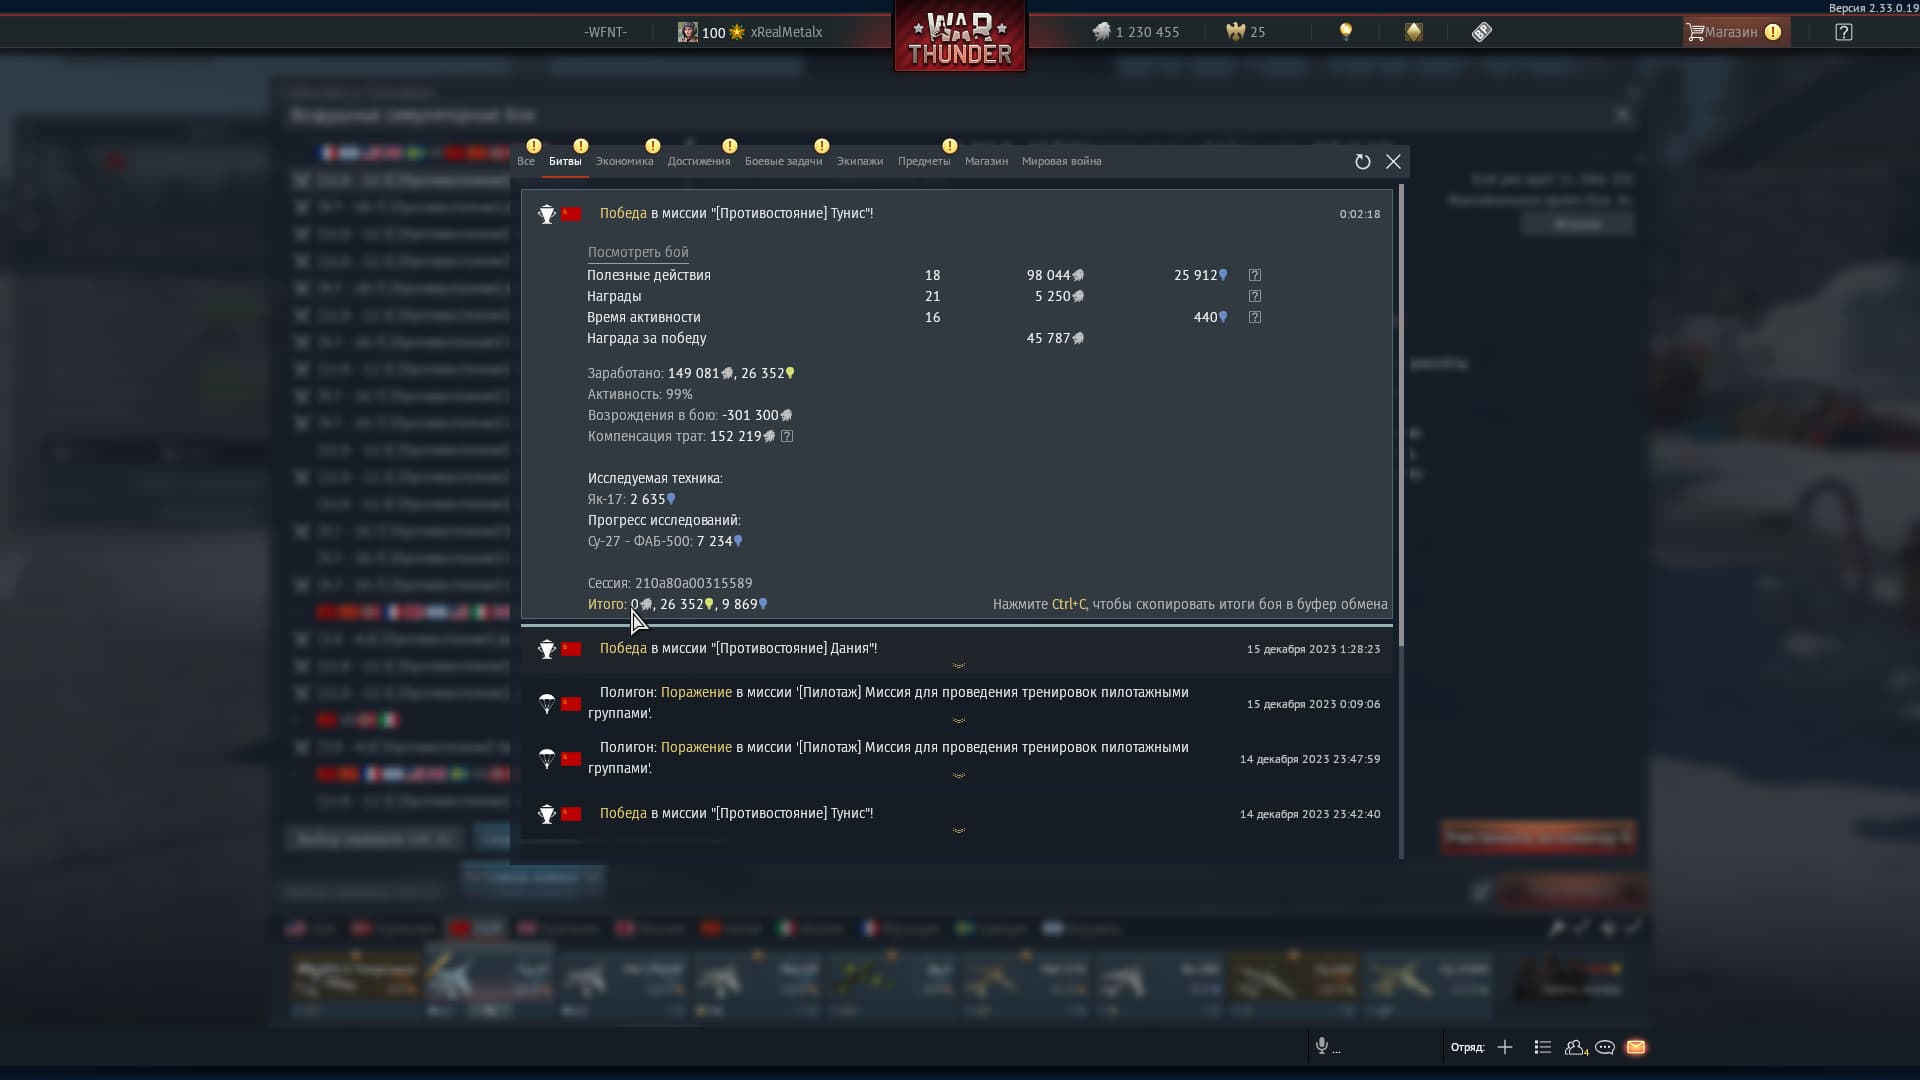The height and width of the screenshot is (1080, 1920).
Task: Click the warbonds shield icon in top bar
Action: 1413,32
